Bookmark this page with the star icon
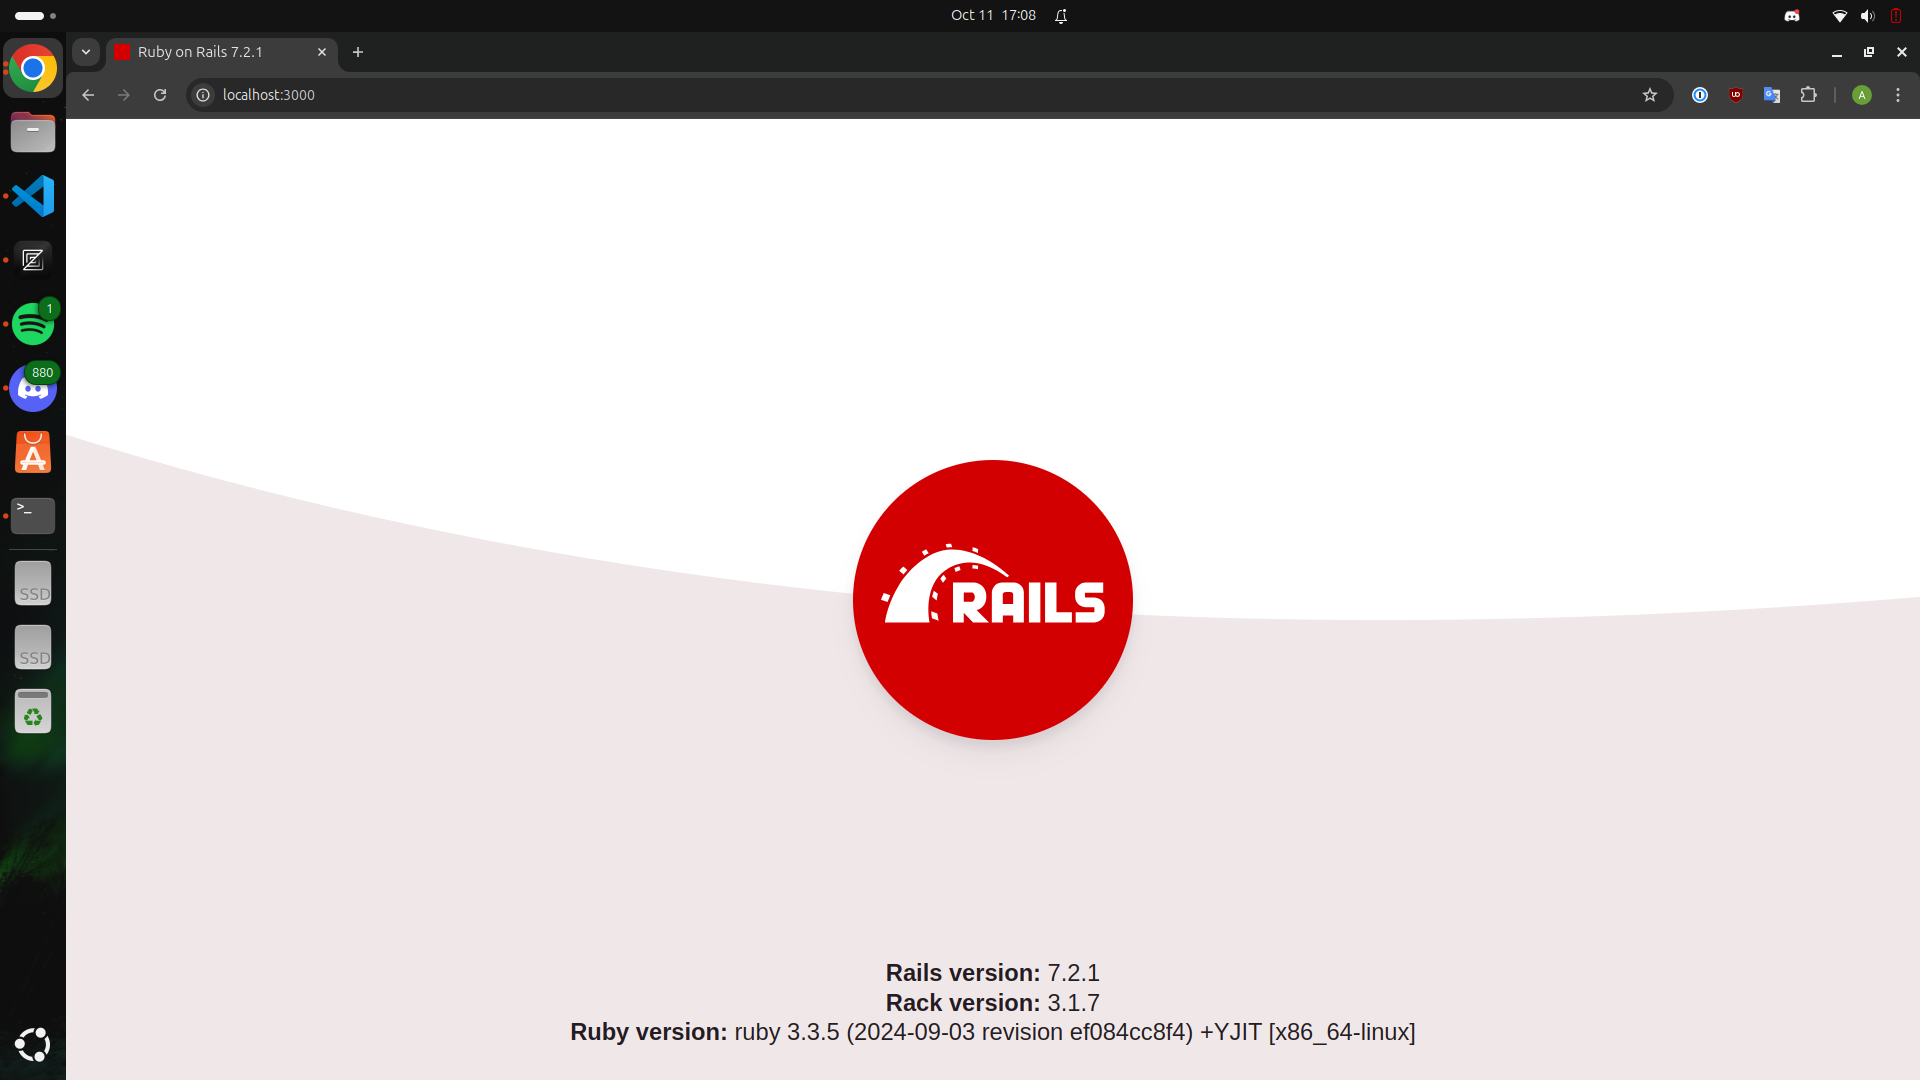Image resolution: width=1920 pixels, height=1080 pixels. click(1650, 95)
